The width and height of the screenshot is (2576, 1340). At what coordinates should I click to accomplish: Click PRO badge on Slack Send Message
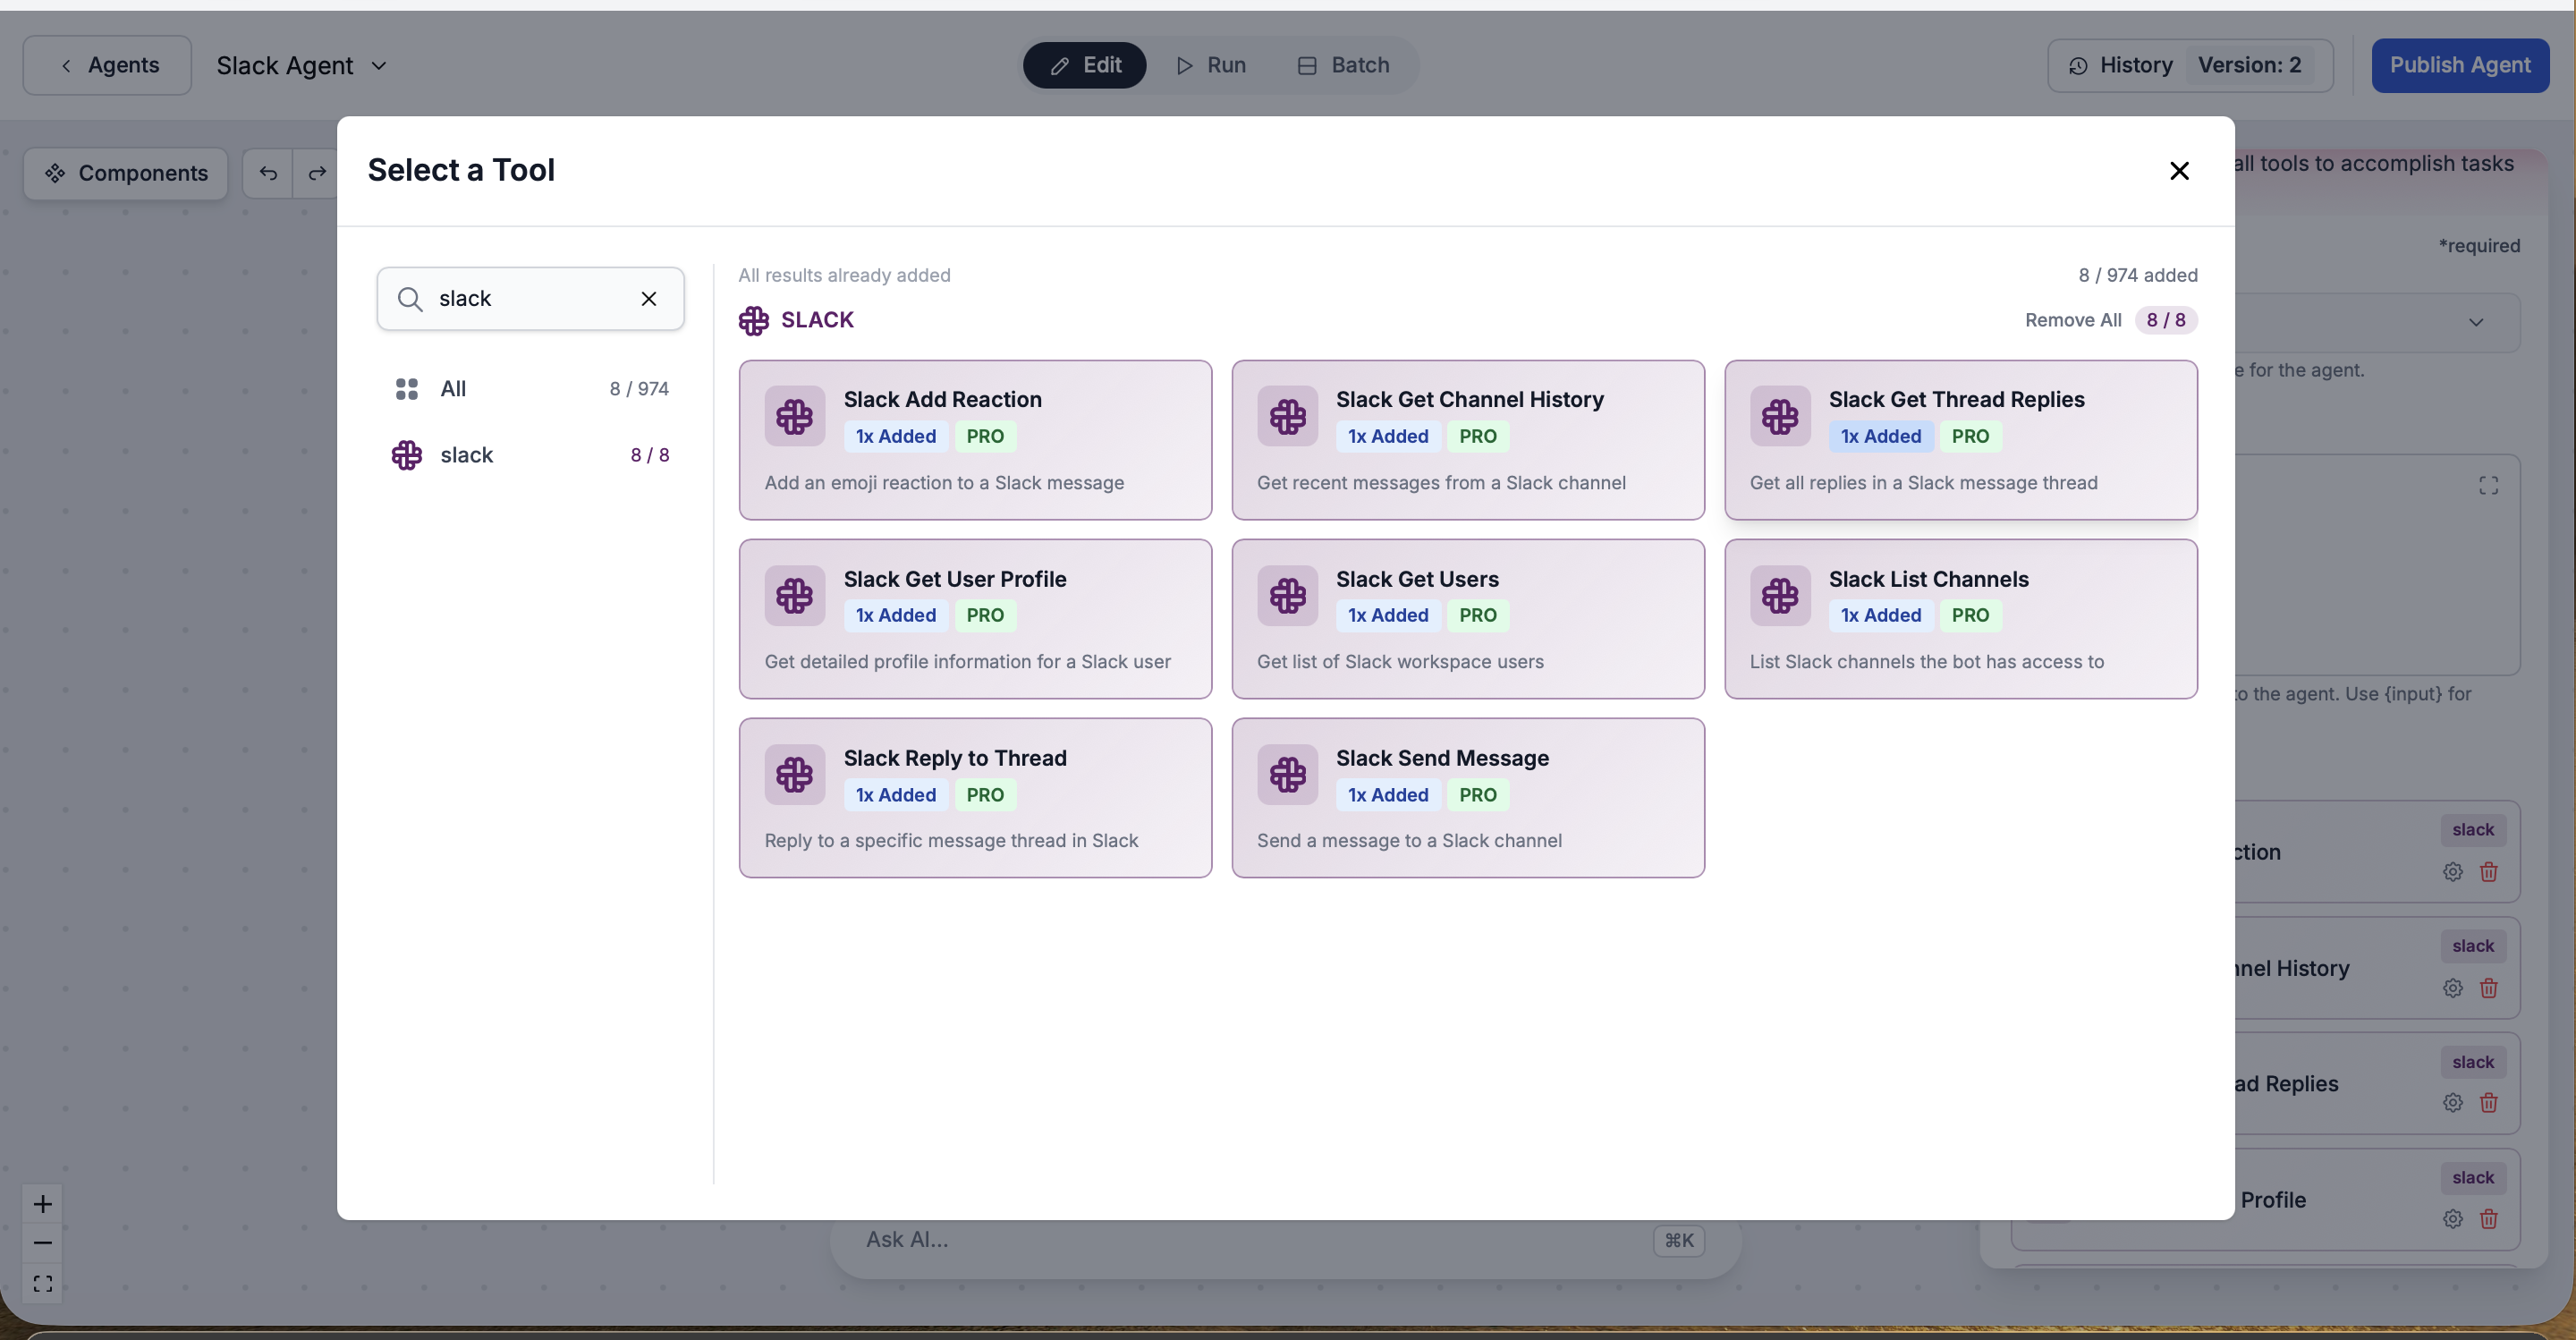point(1478,795)
